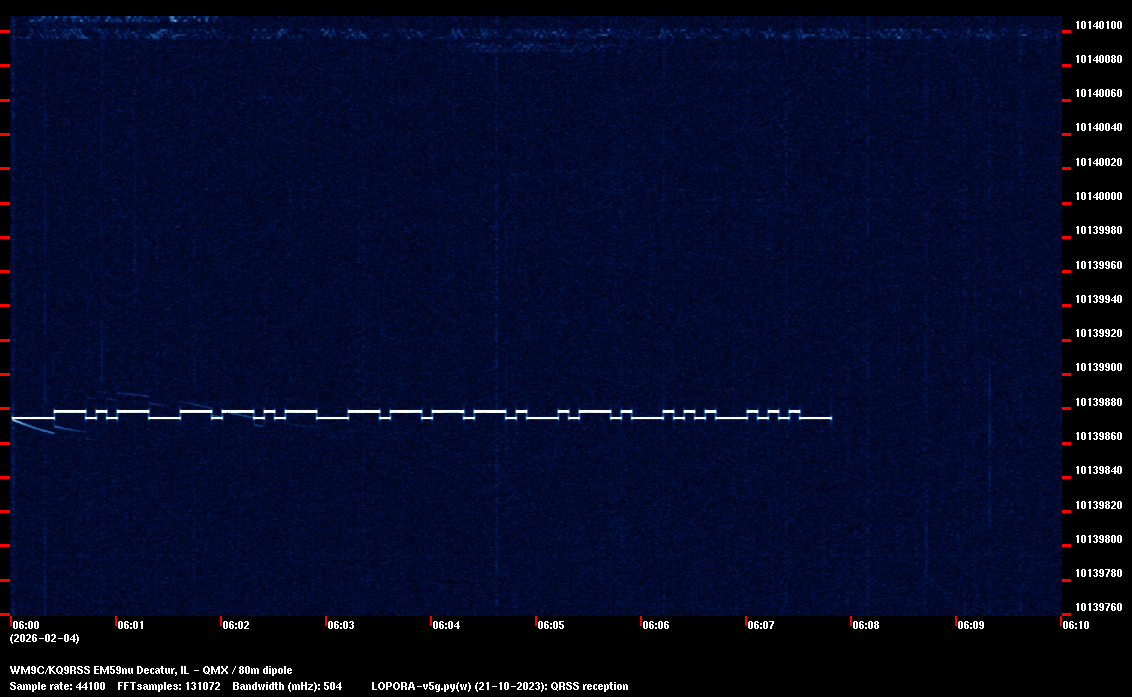Click the 10139880 frequency scale label

[x=1097, y=402]
